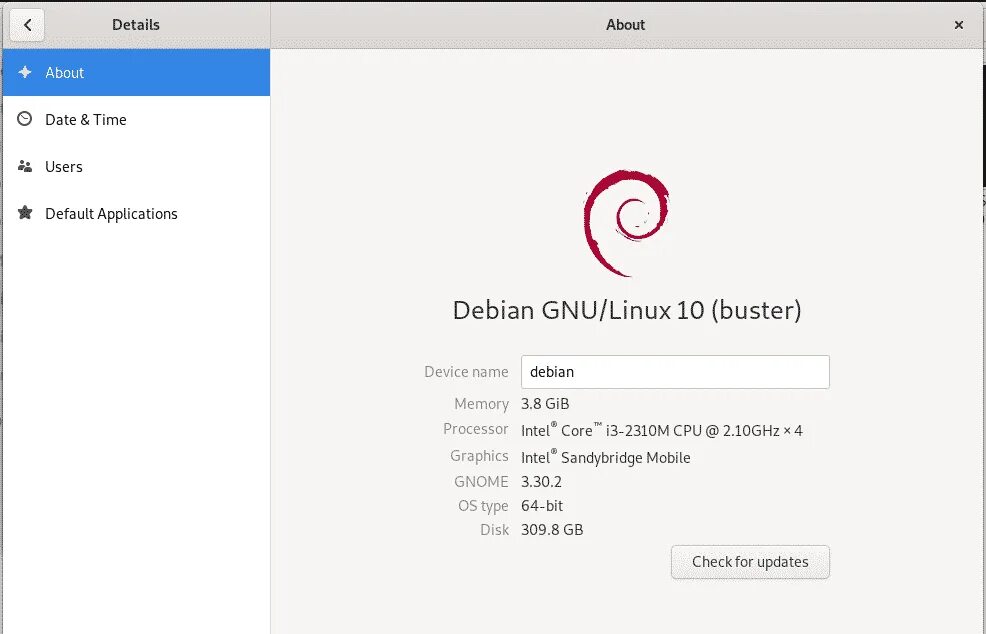Close the About window
Image resolution: width=986 pixels, height=634 pixels.
tap(958, 25)
